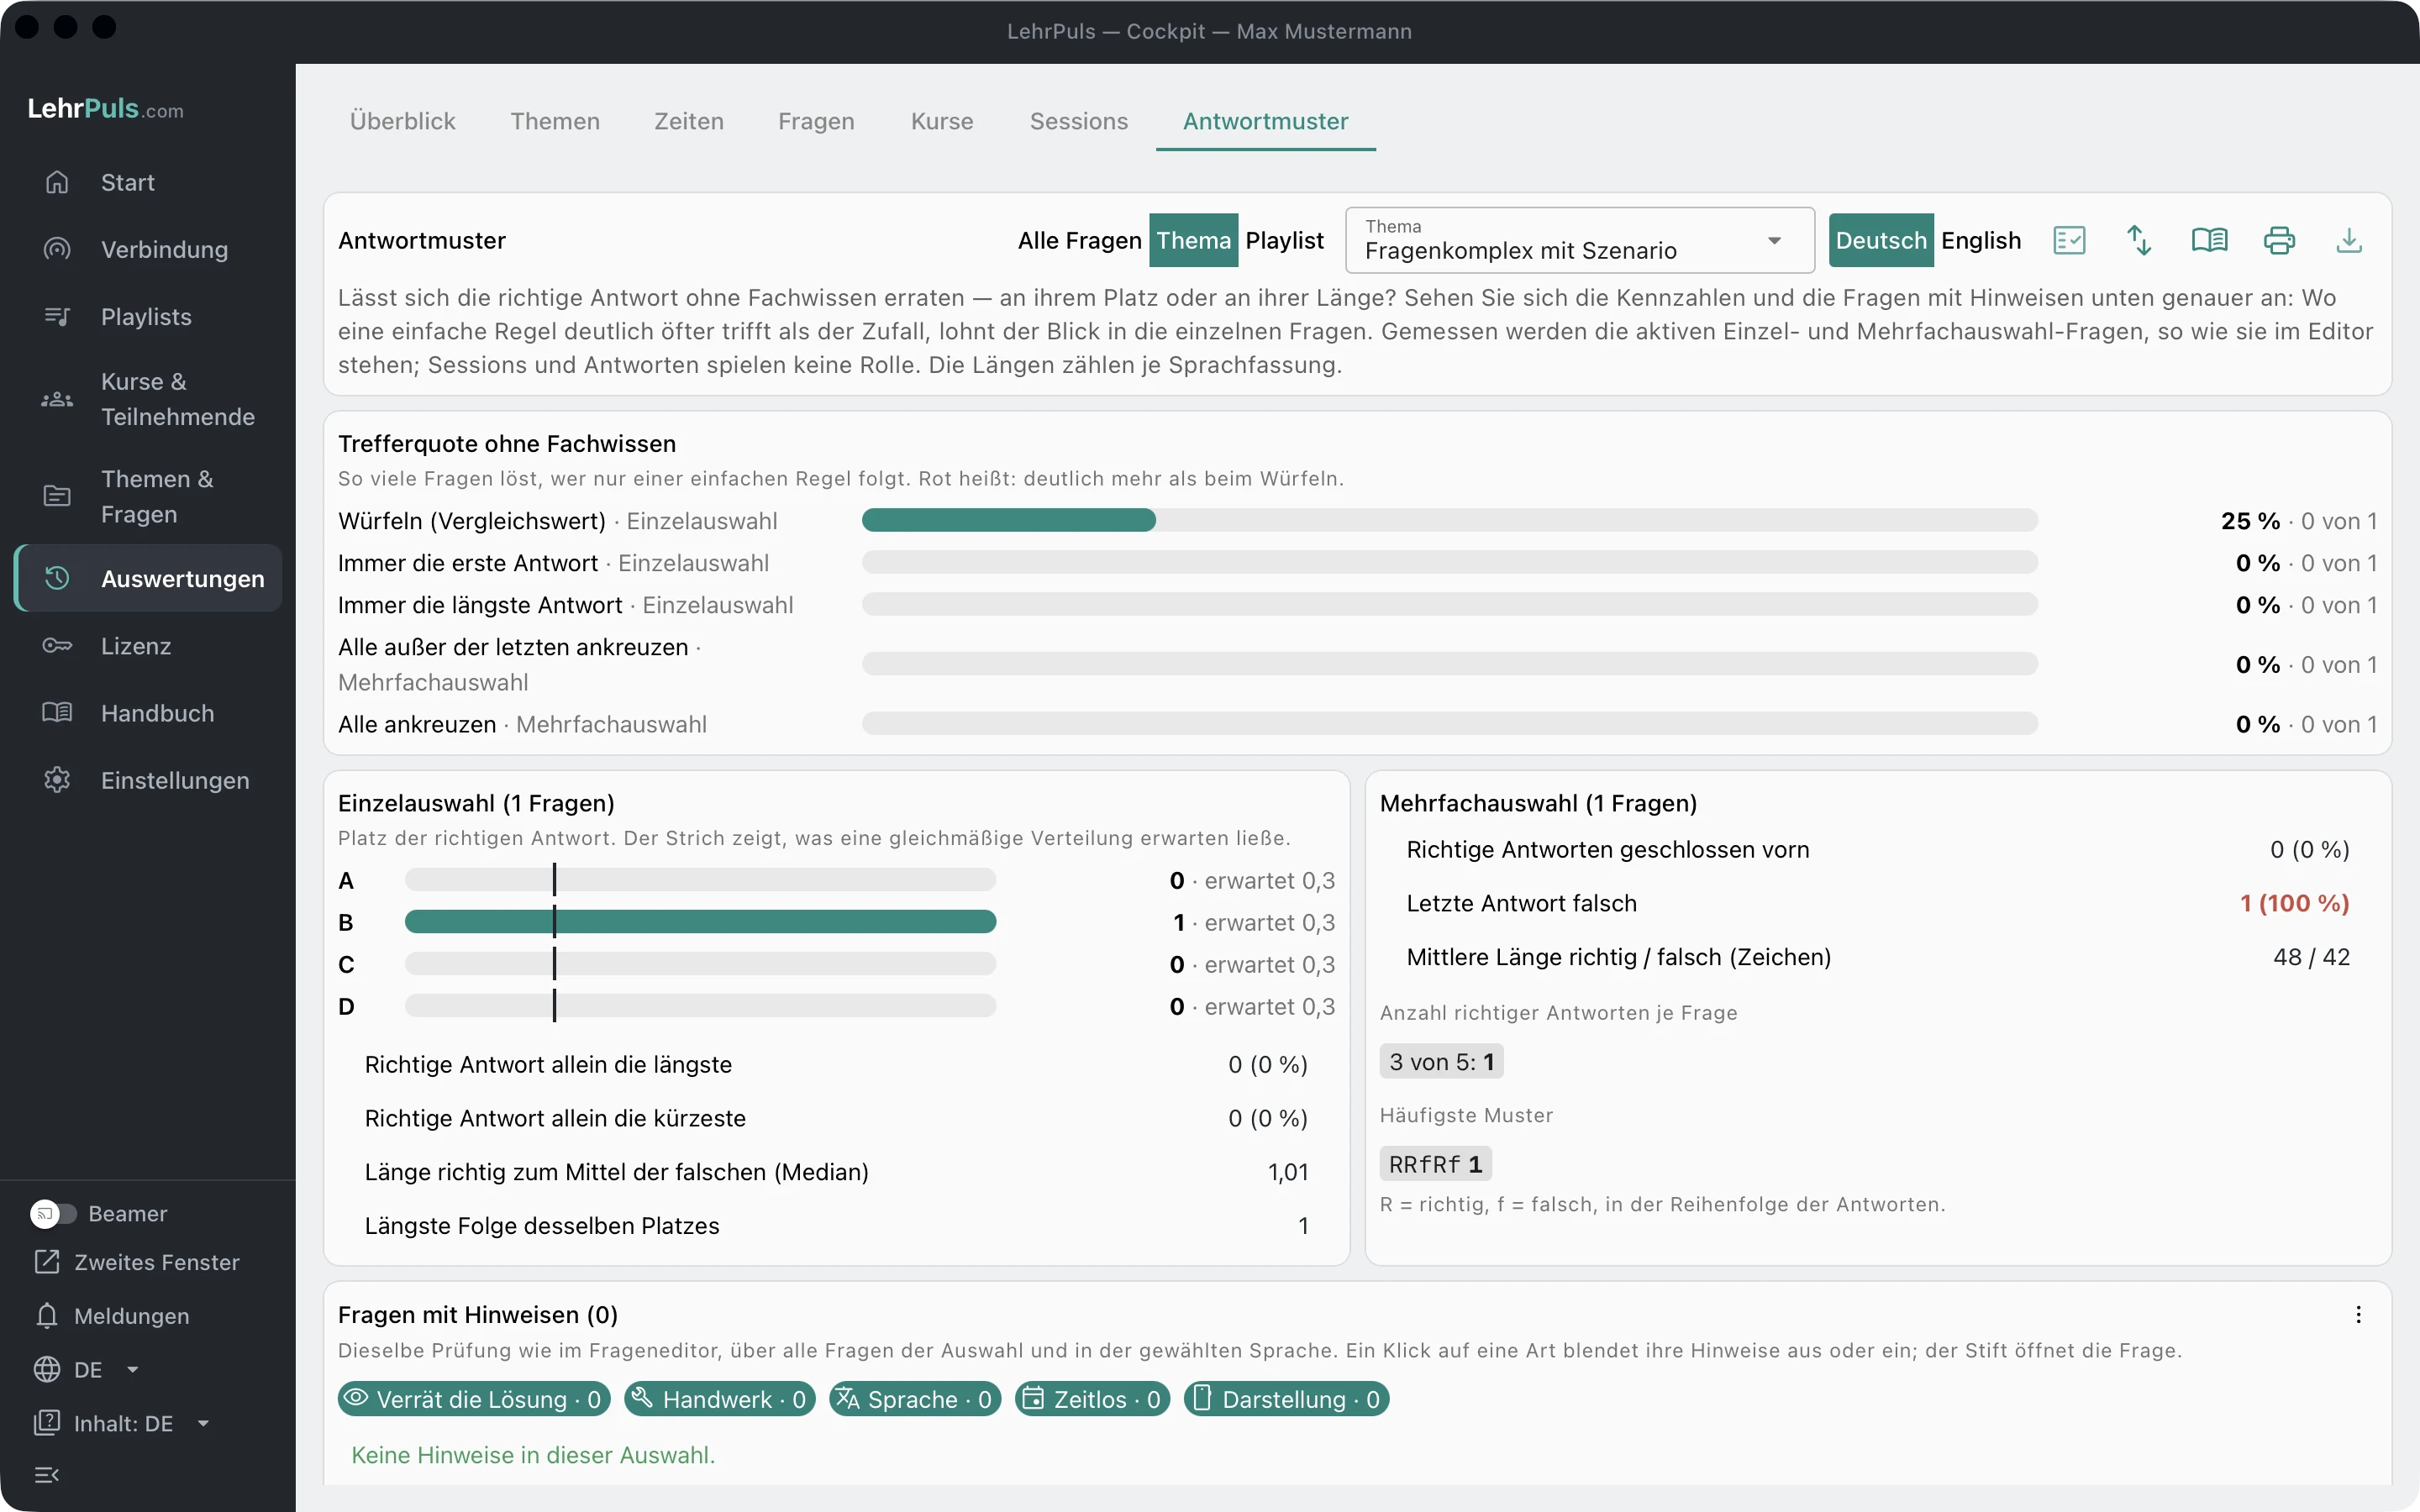Select the Playlist scope option

(x=1284, y=240)
